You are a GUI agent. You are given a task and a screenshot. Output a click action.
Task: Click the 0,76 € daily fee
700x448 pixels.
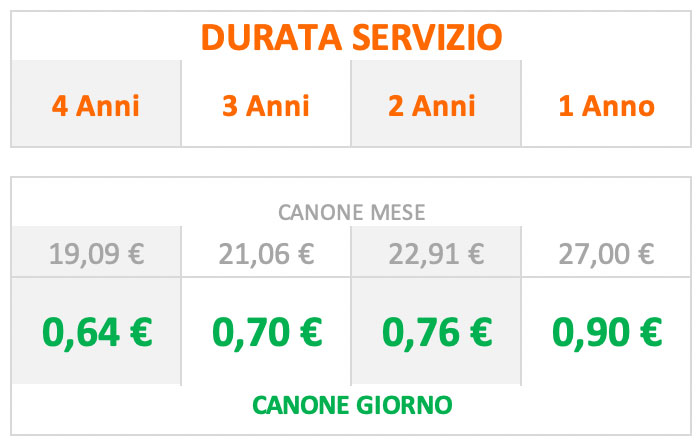pyautogui.click(x=437, y=333)
